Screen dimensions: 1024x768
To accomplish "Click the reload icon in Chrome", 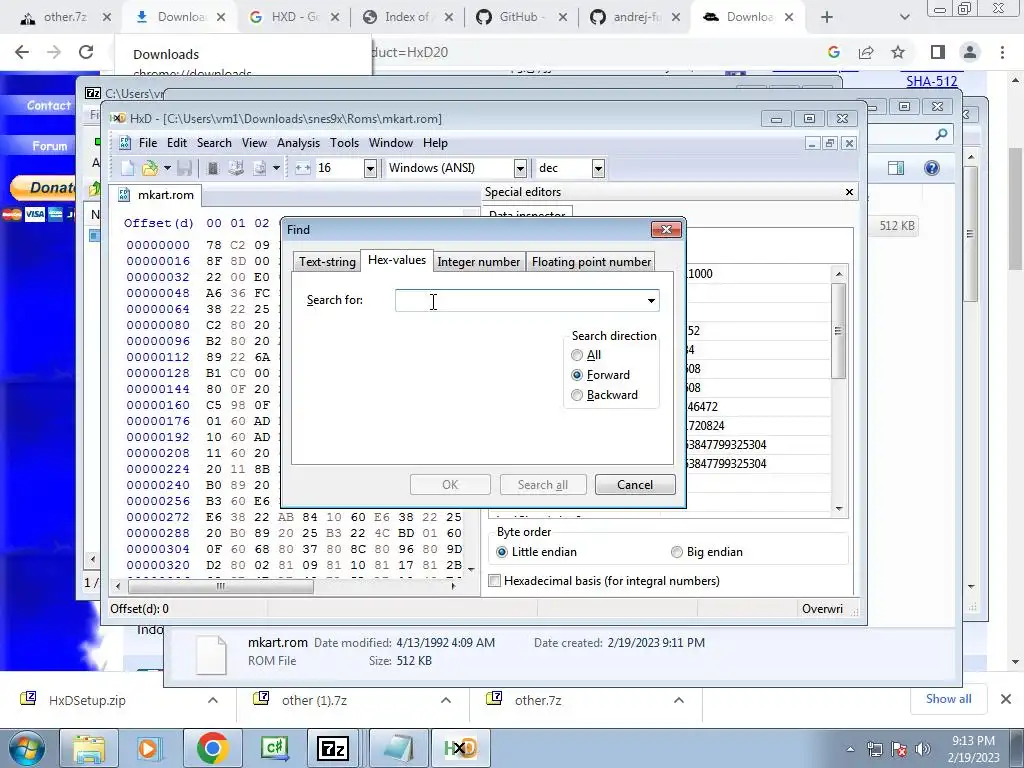I will (x=86, y=52).
